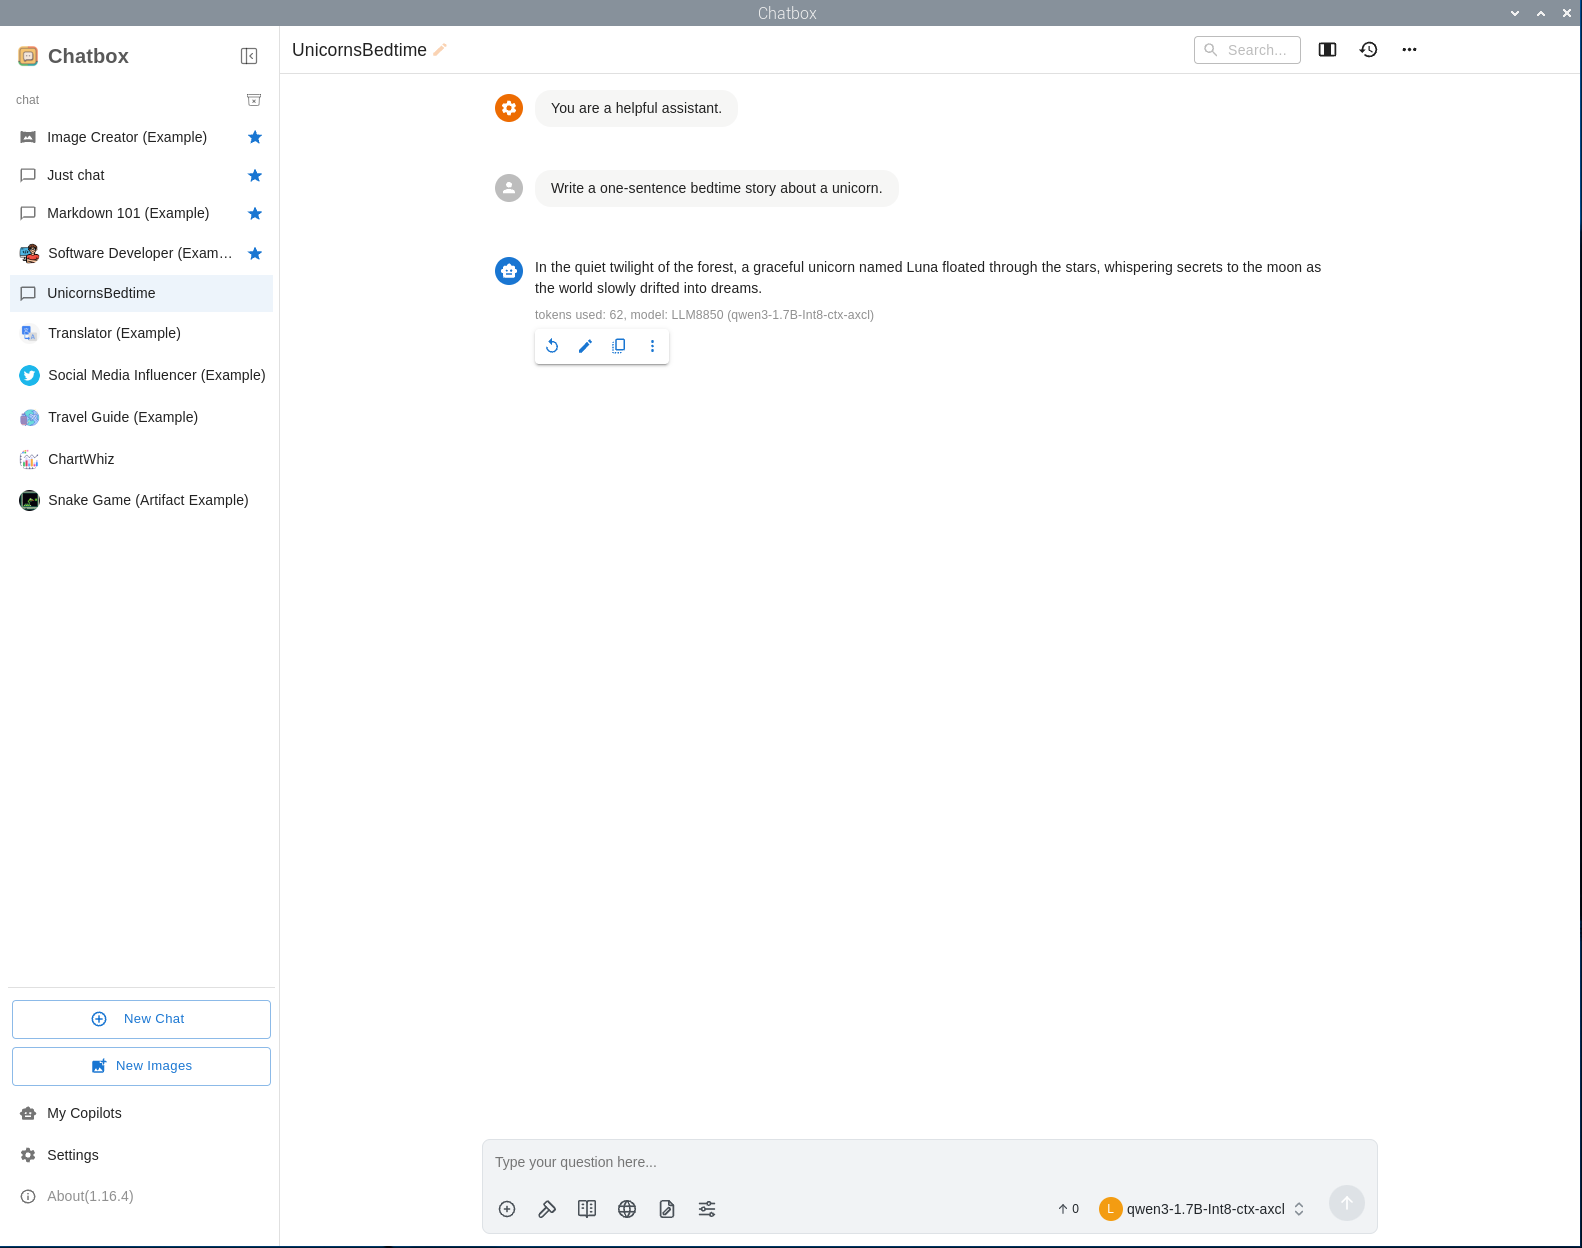
Task: Unstar Image Creator (Example) chat
Action: [255, 137]
